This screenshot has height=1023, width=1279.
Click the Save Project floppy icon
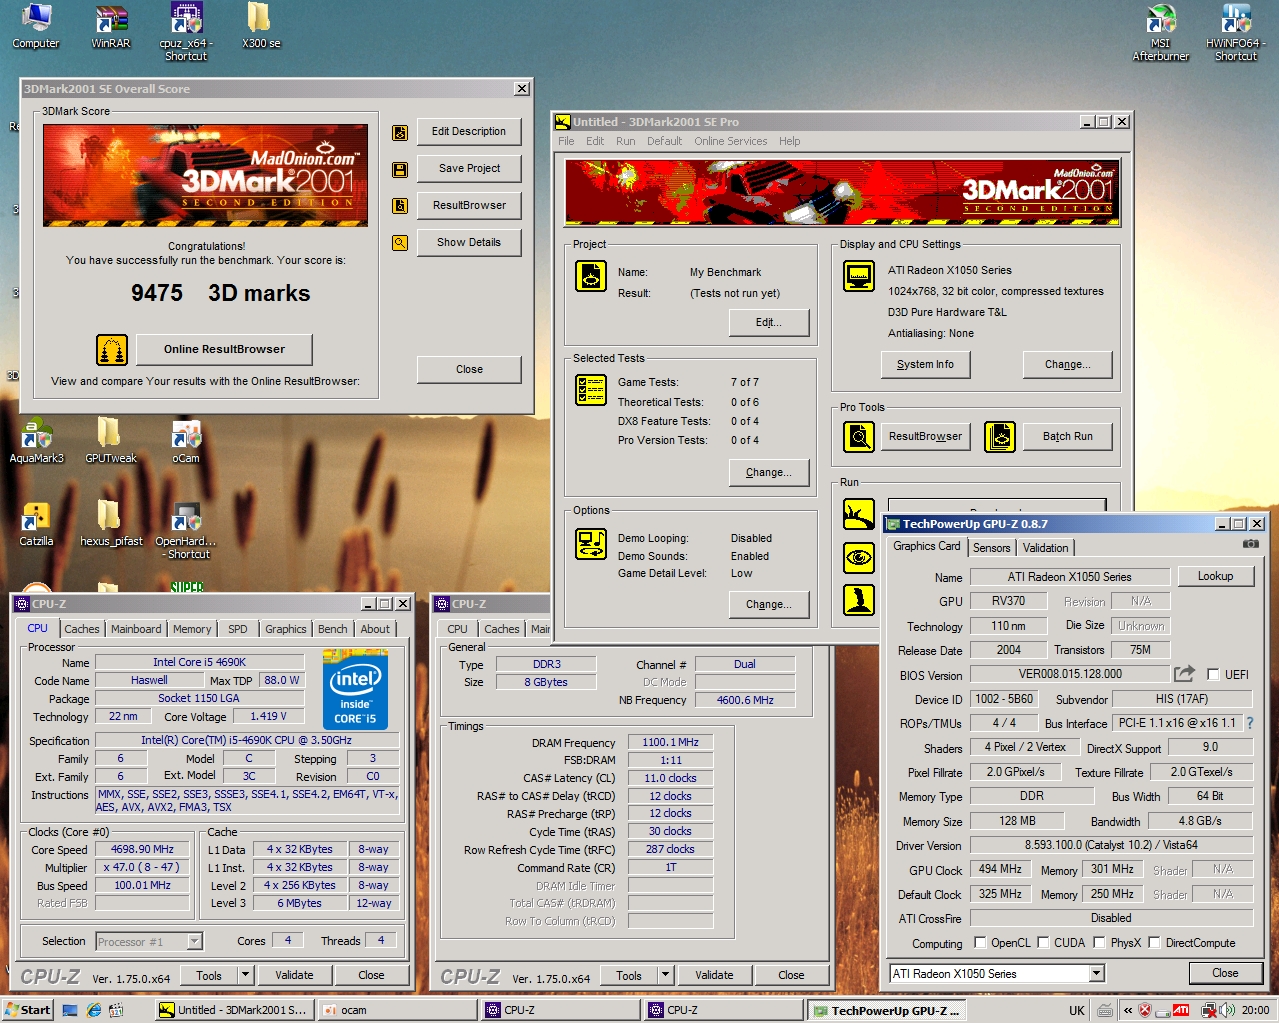click(x=400, y=169)
